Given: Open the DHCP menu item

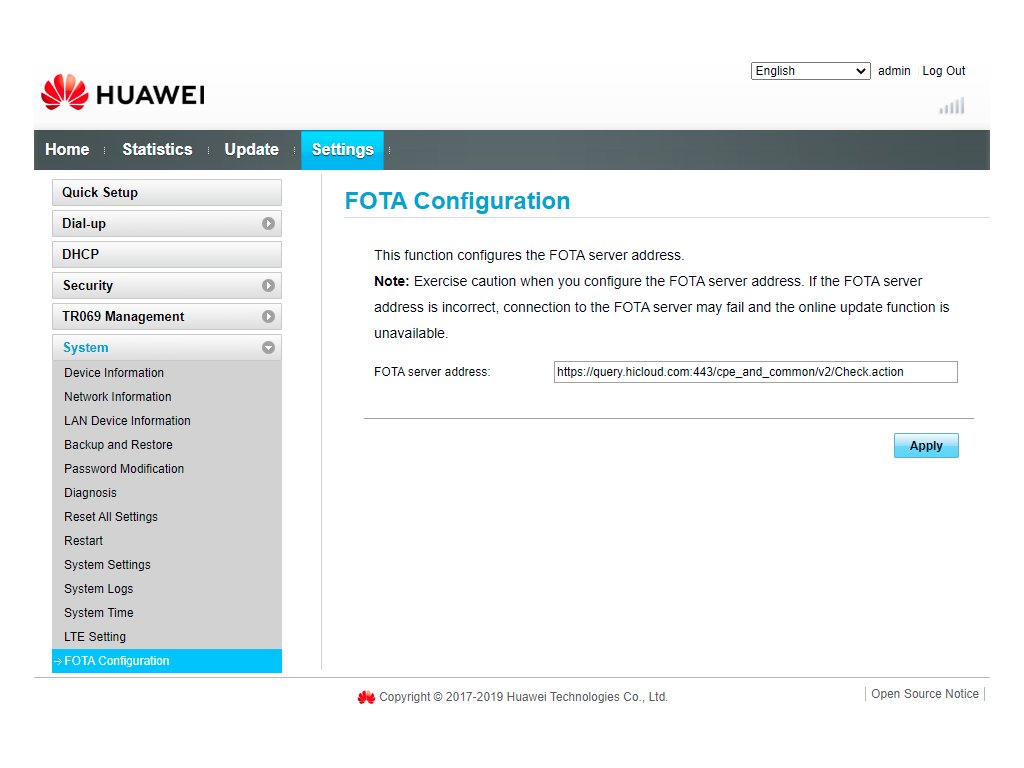Looking at the screenshot, I should (167, 254).
